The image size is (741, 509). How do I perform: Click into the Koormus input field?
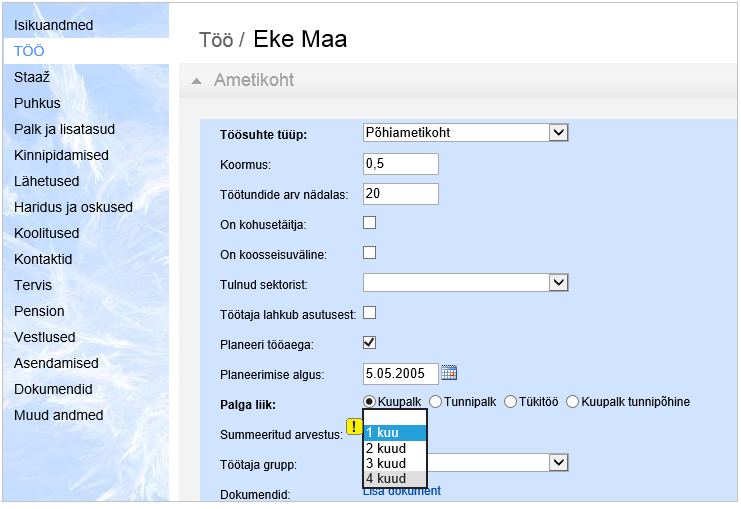401,163
